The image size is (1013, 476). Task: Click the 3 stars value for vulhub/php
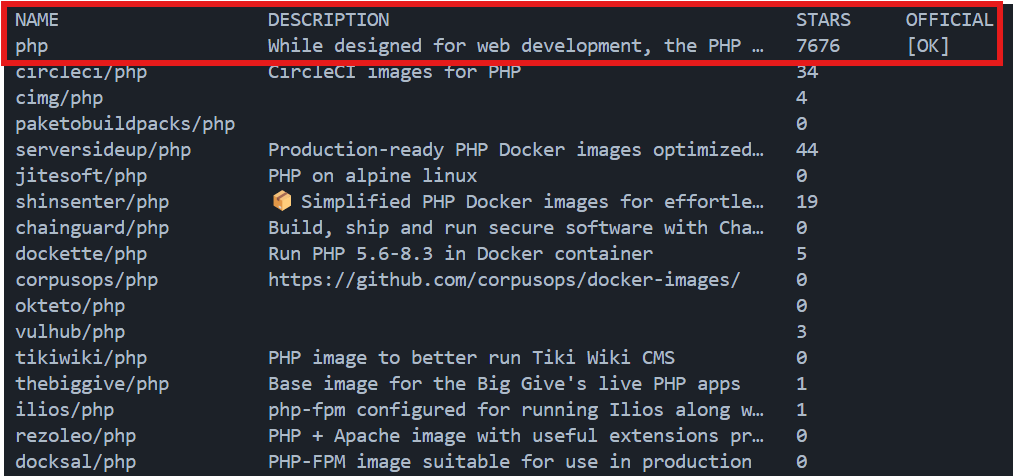point(802,331)
